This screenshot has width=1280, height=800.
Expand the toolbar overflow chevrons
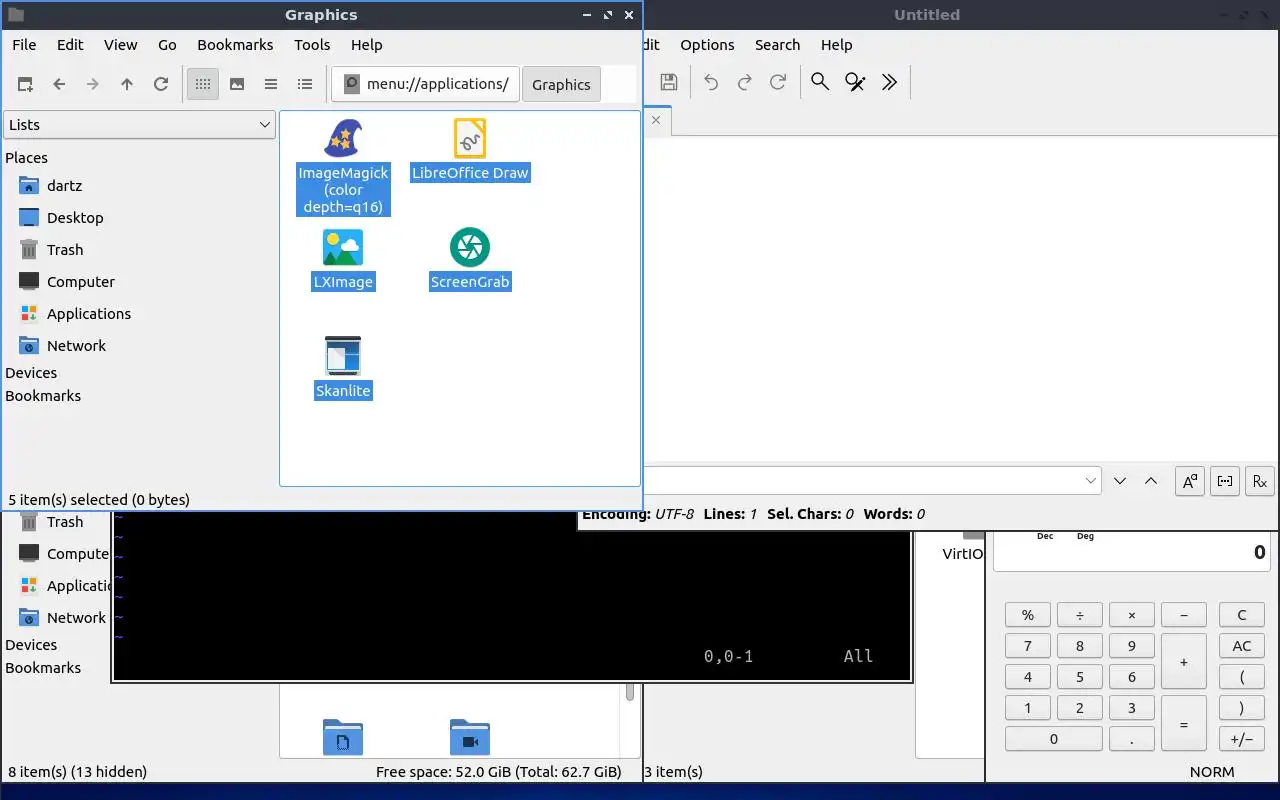pyautogui.click(x=889, y=82)
